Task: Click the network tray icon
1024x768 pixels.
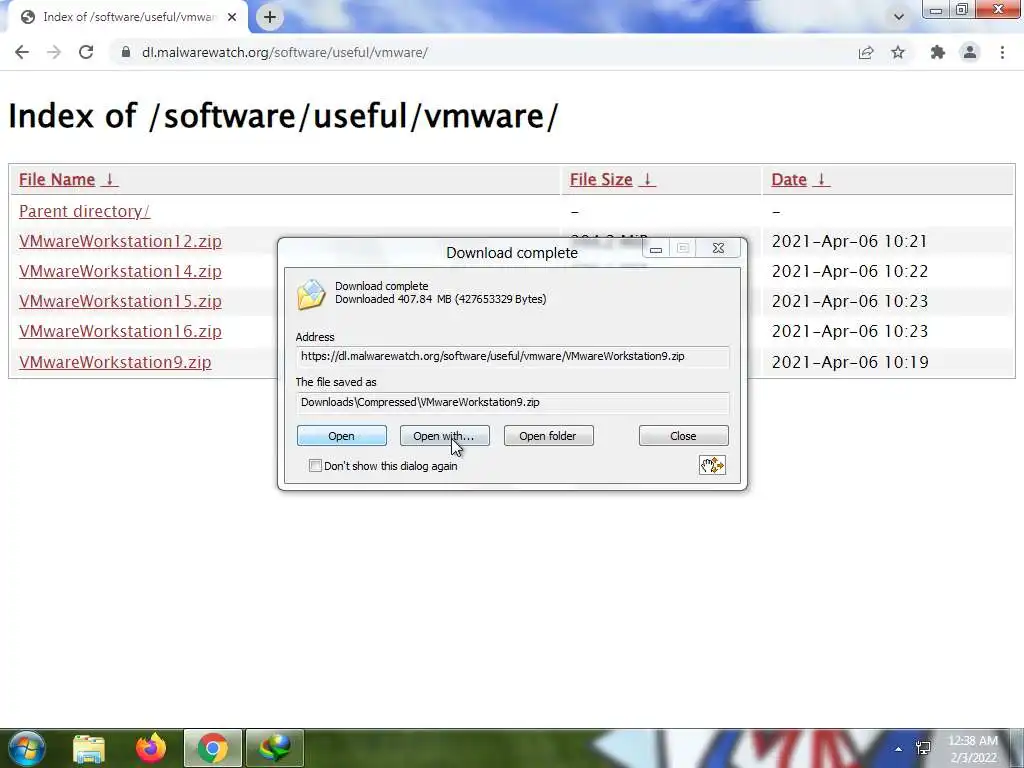Action: point(923,748)
